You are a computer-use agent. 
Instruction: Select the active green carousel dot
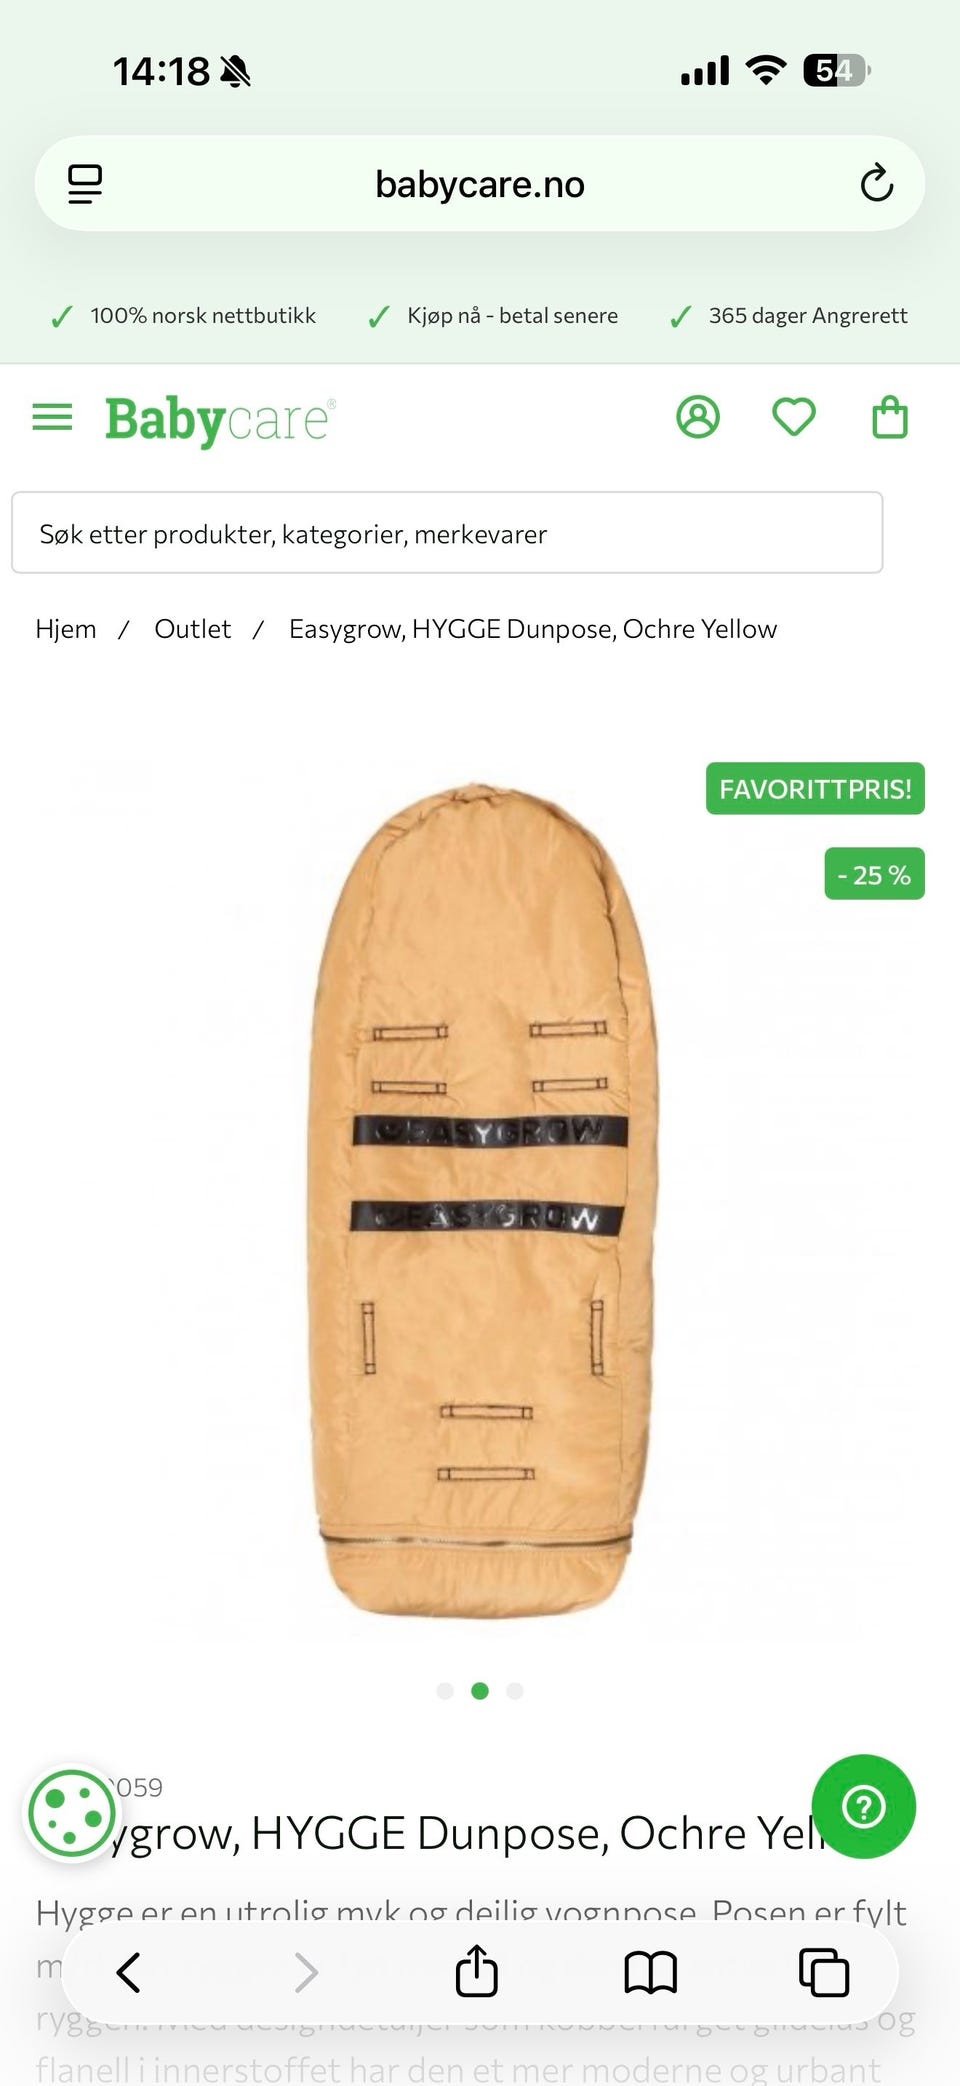coord(480,1691)
